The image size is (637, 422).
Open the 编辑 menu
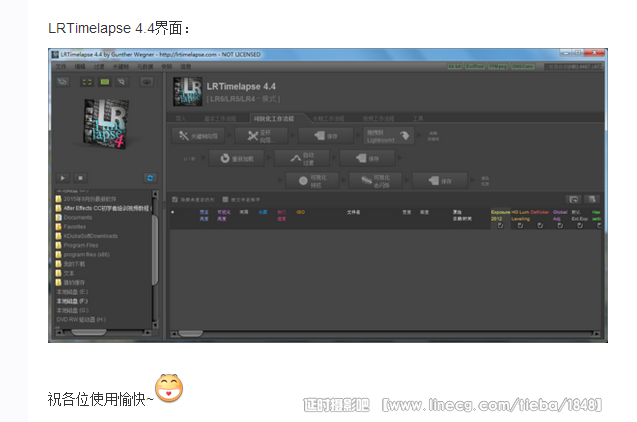[x=80, y=67]
